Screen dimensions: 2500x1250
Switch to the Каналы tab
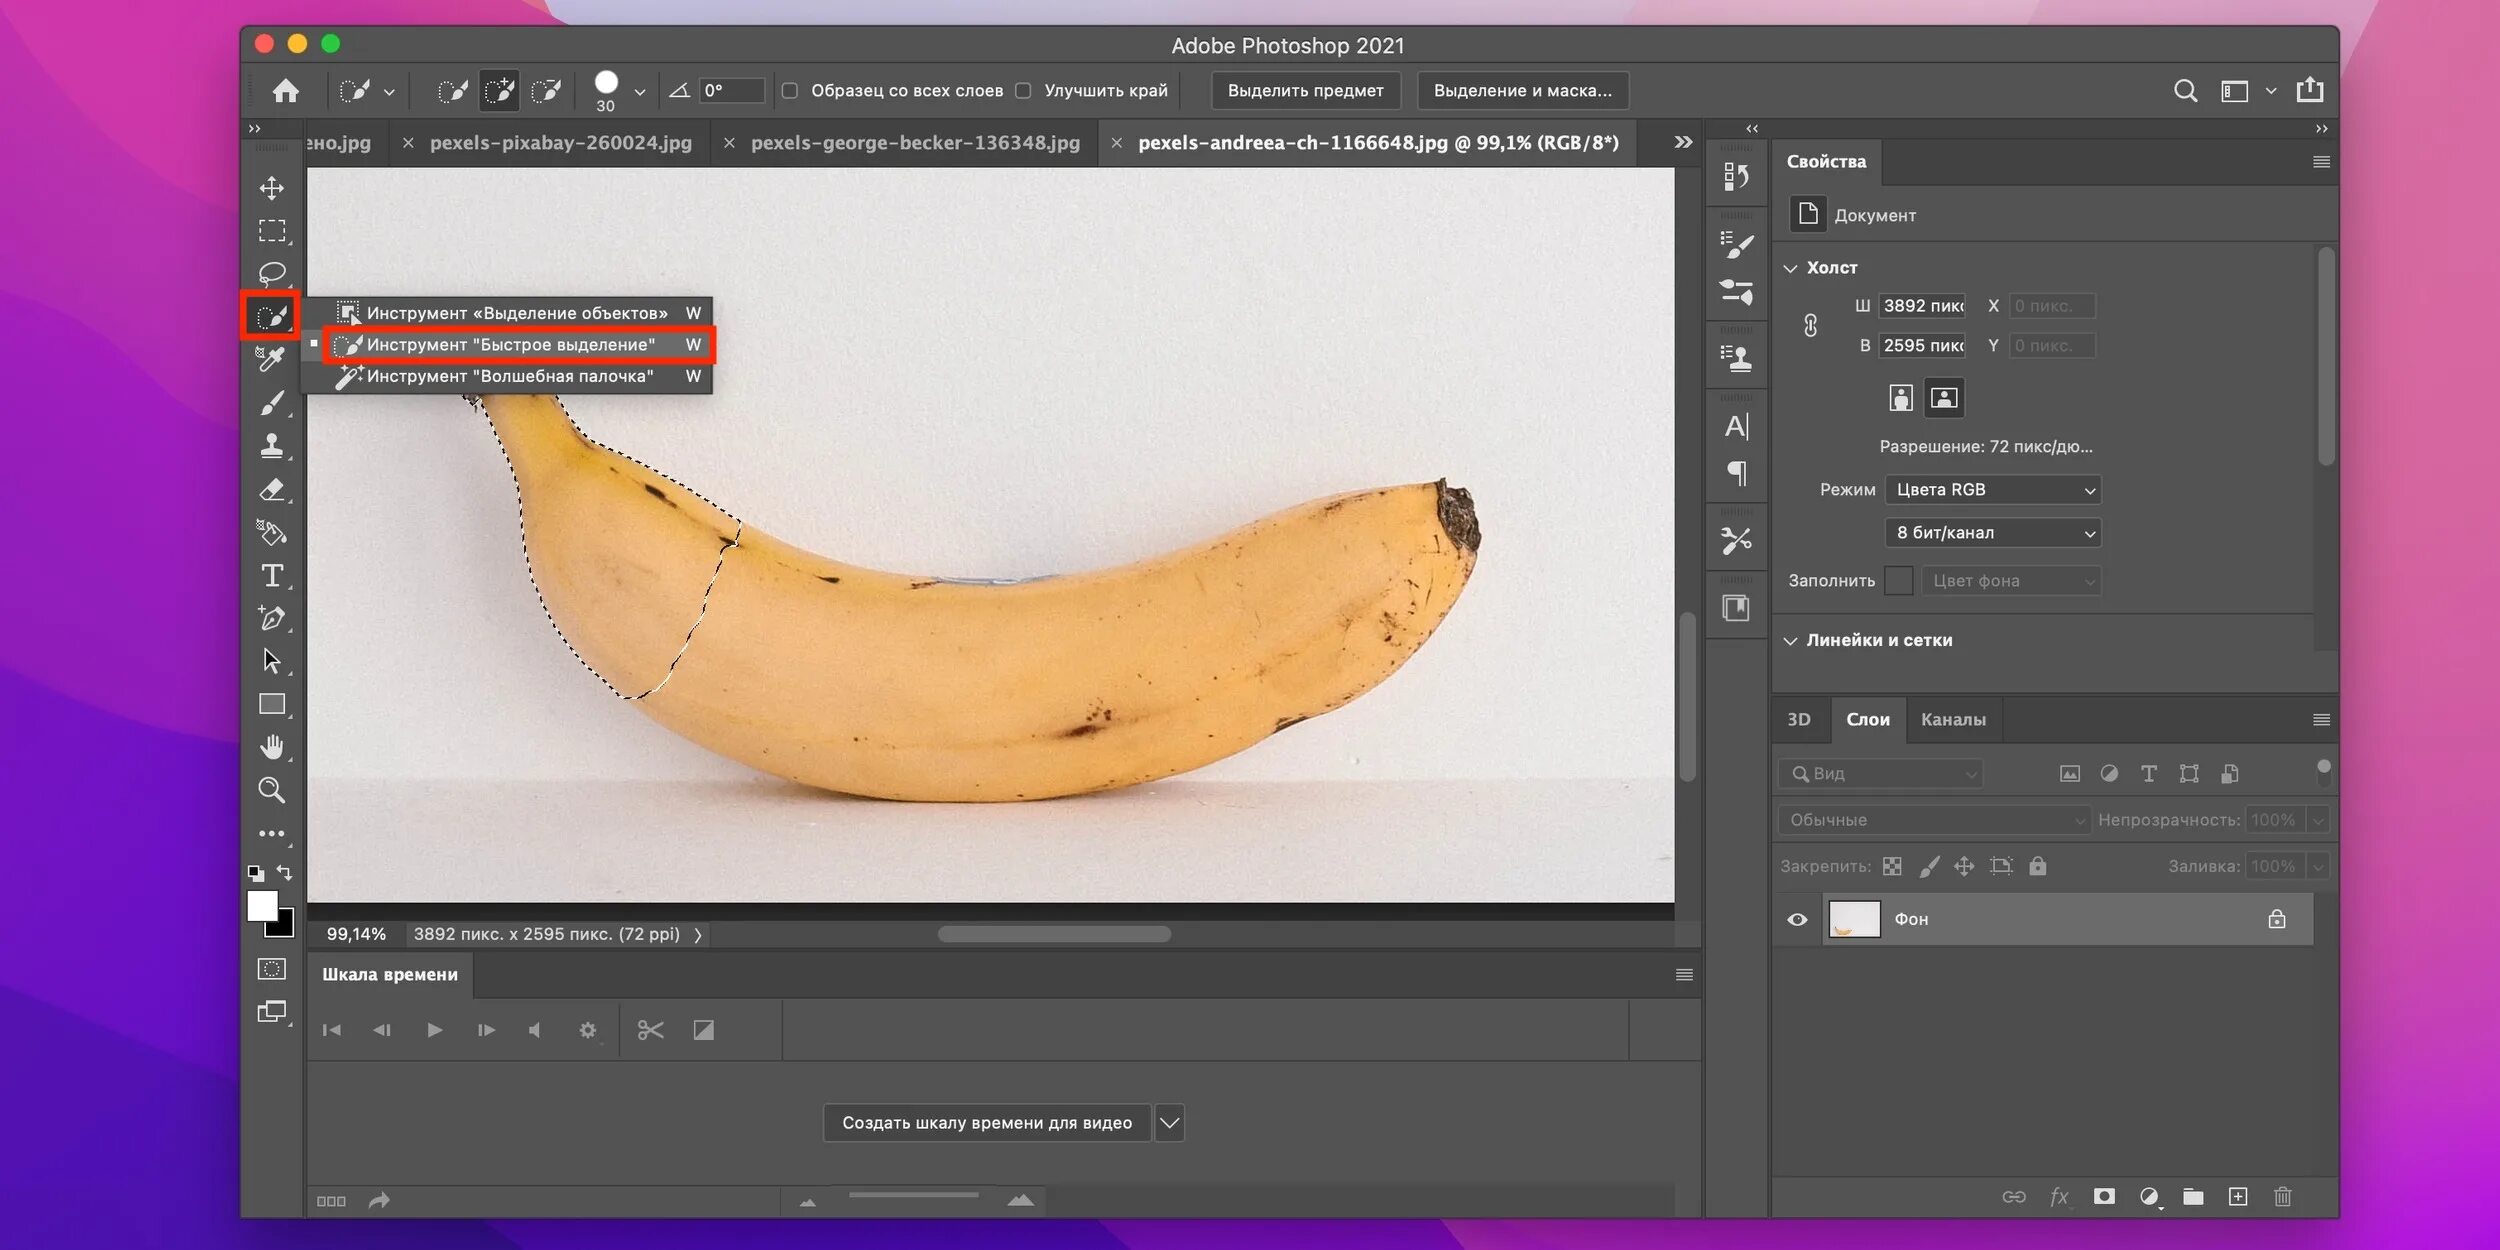pos(1953,720)
